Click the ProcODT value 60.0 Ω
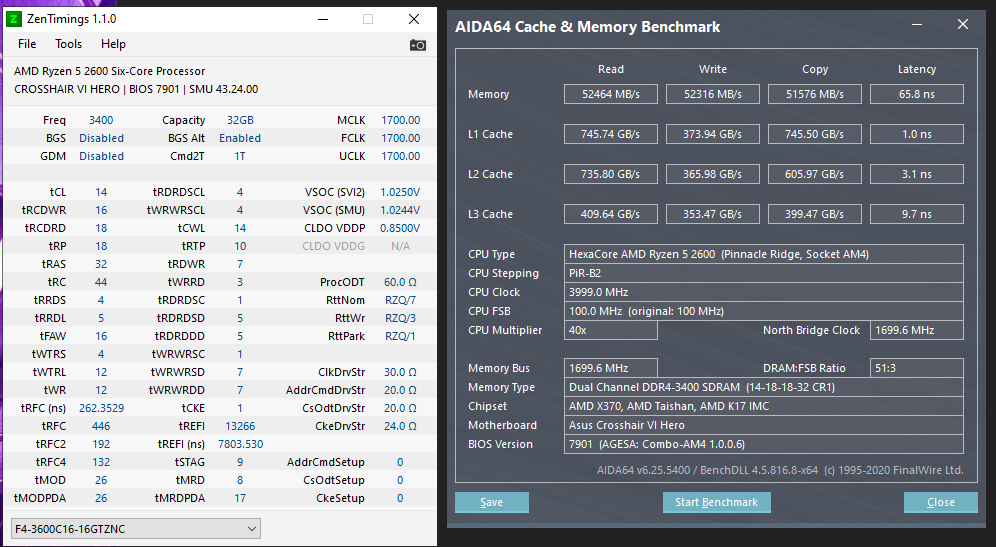The image size is (996, 547). point(400,282)
